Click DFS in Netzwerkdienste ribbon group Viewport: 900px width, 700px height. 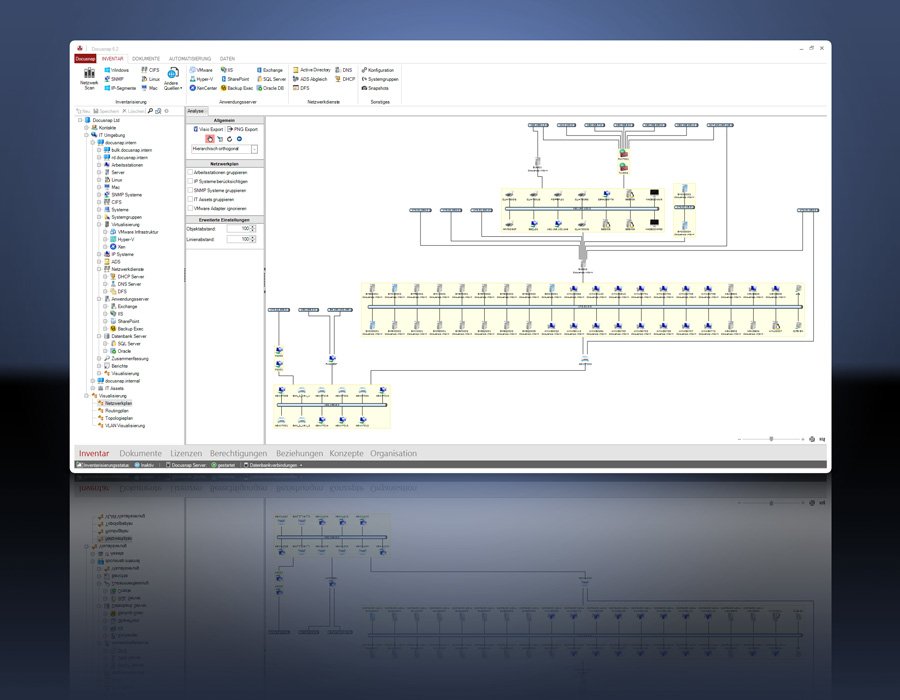[x=301, y=88]
